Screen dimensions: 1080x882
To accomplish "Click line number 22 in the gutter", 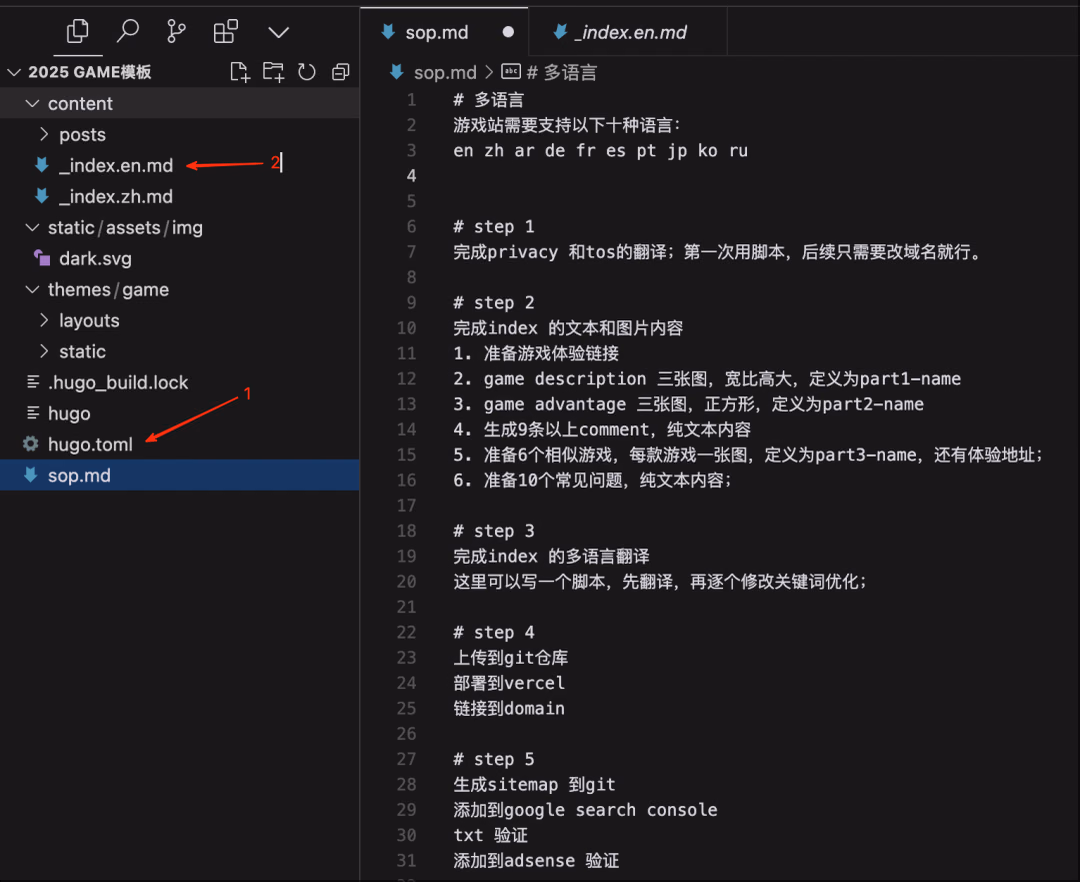I will (x=406, y=632).
